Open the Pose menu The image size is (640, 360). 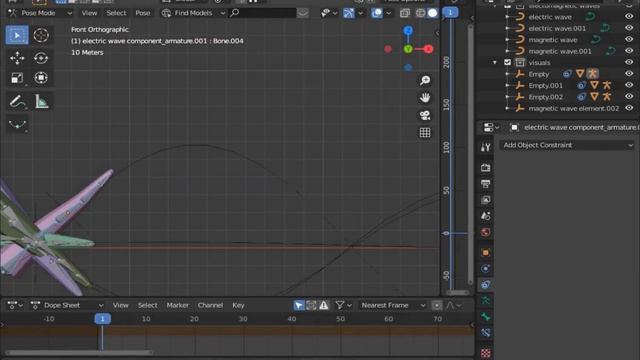pyautogui.click(x=143, y=13)
